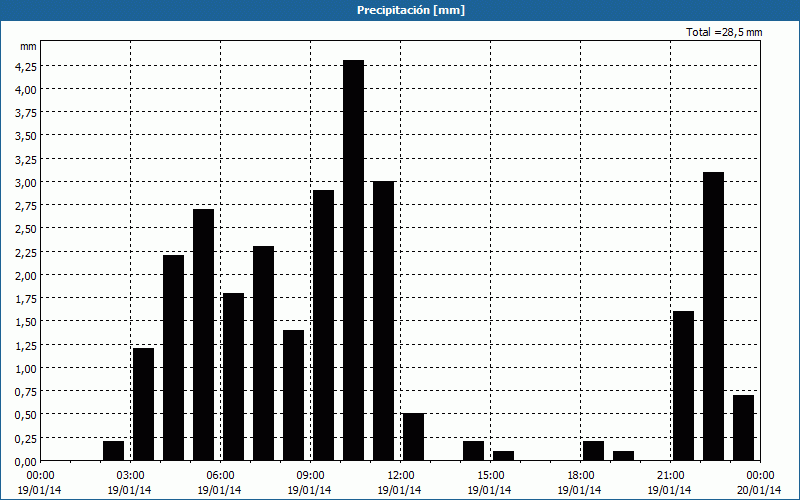The height and width of the screenshot is (500, 800).
Task: Click the 15:00 x-axis time label
Action: click(491, 476)
